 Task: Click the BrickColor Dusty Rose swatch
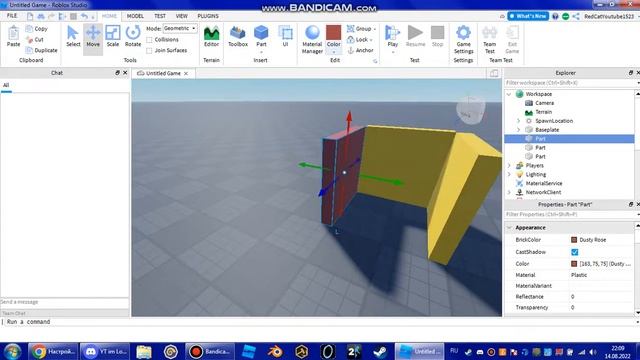click(574, 240)
